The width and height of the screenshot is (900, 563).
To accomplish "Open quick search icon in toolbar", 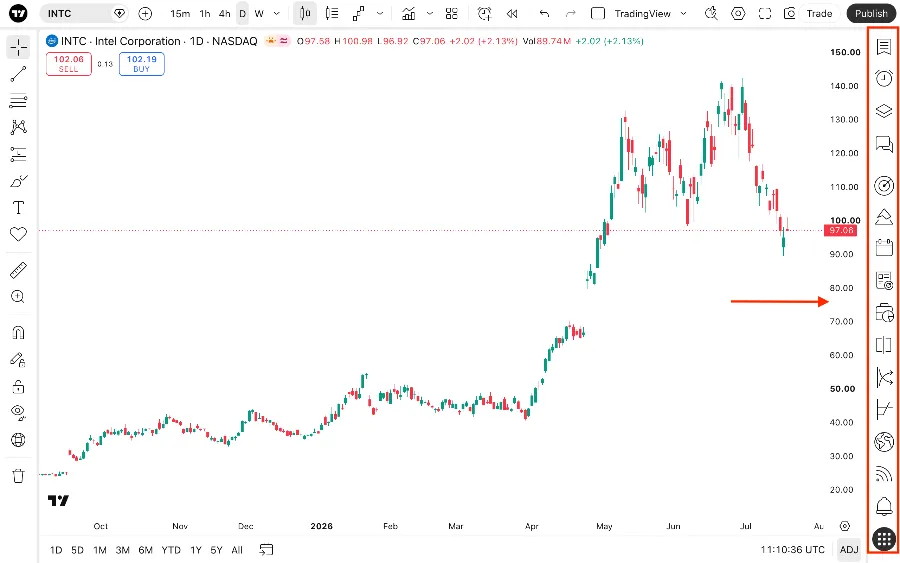I will (711, 13).
